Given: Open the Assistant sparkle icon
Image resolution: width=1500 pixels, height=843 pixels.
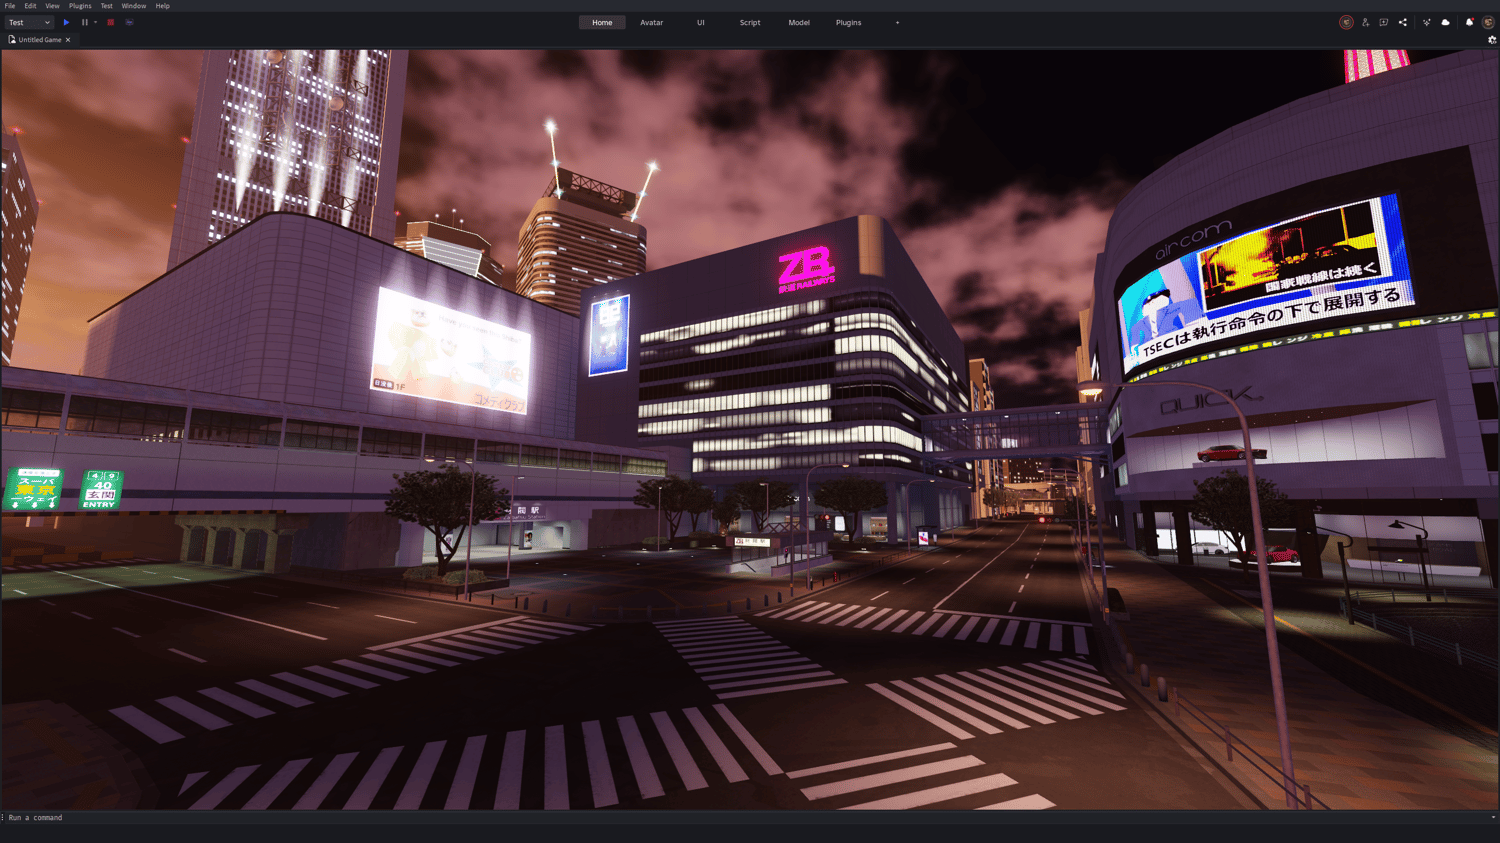Looking at the screenshot, I should point(1427,22).
